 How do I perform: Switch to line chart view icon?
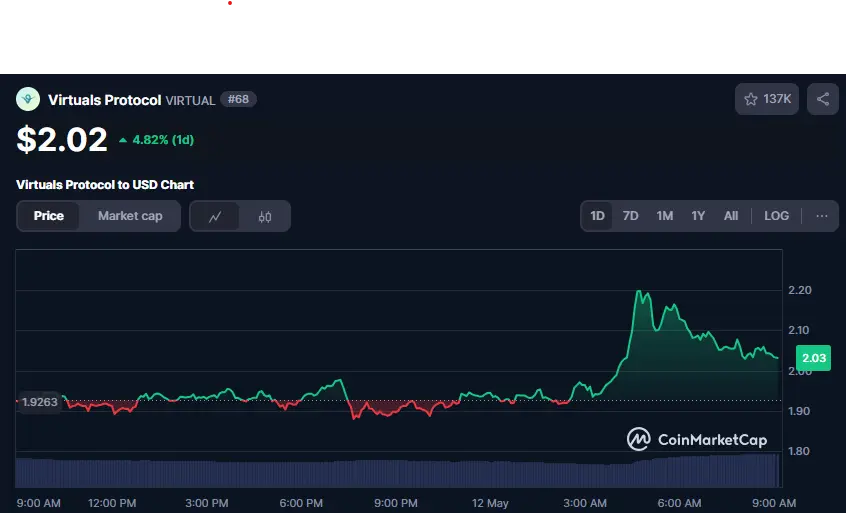pyautogui.click(x=215, y=216)
